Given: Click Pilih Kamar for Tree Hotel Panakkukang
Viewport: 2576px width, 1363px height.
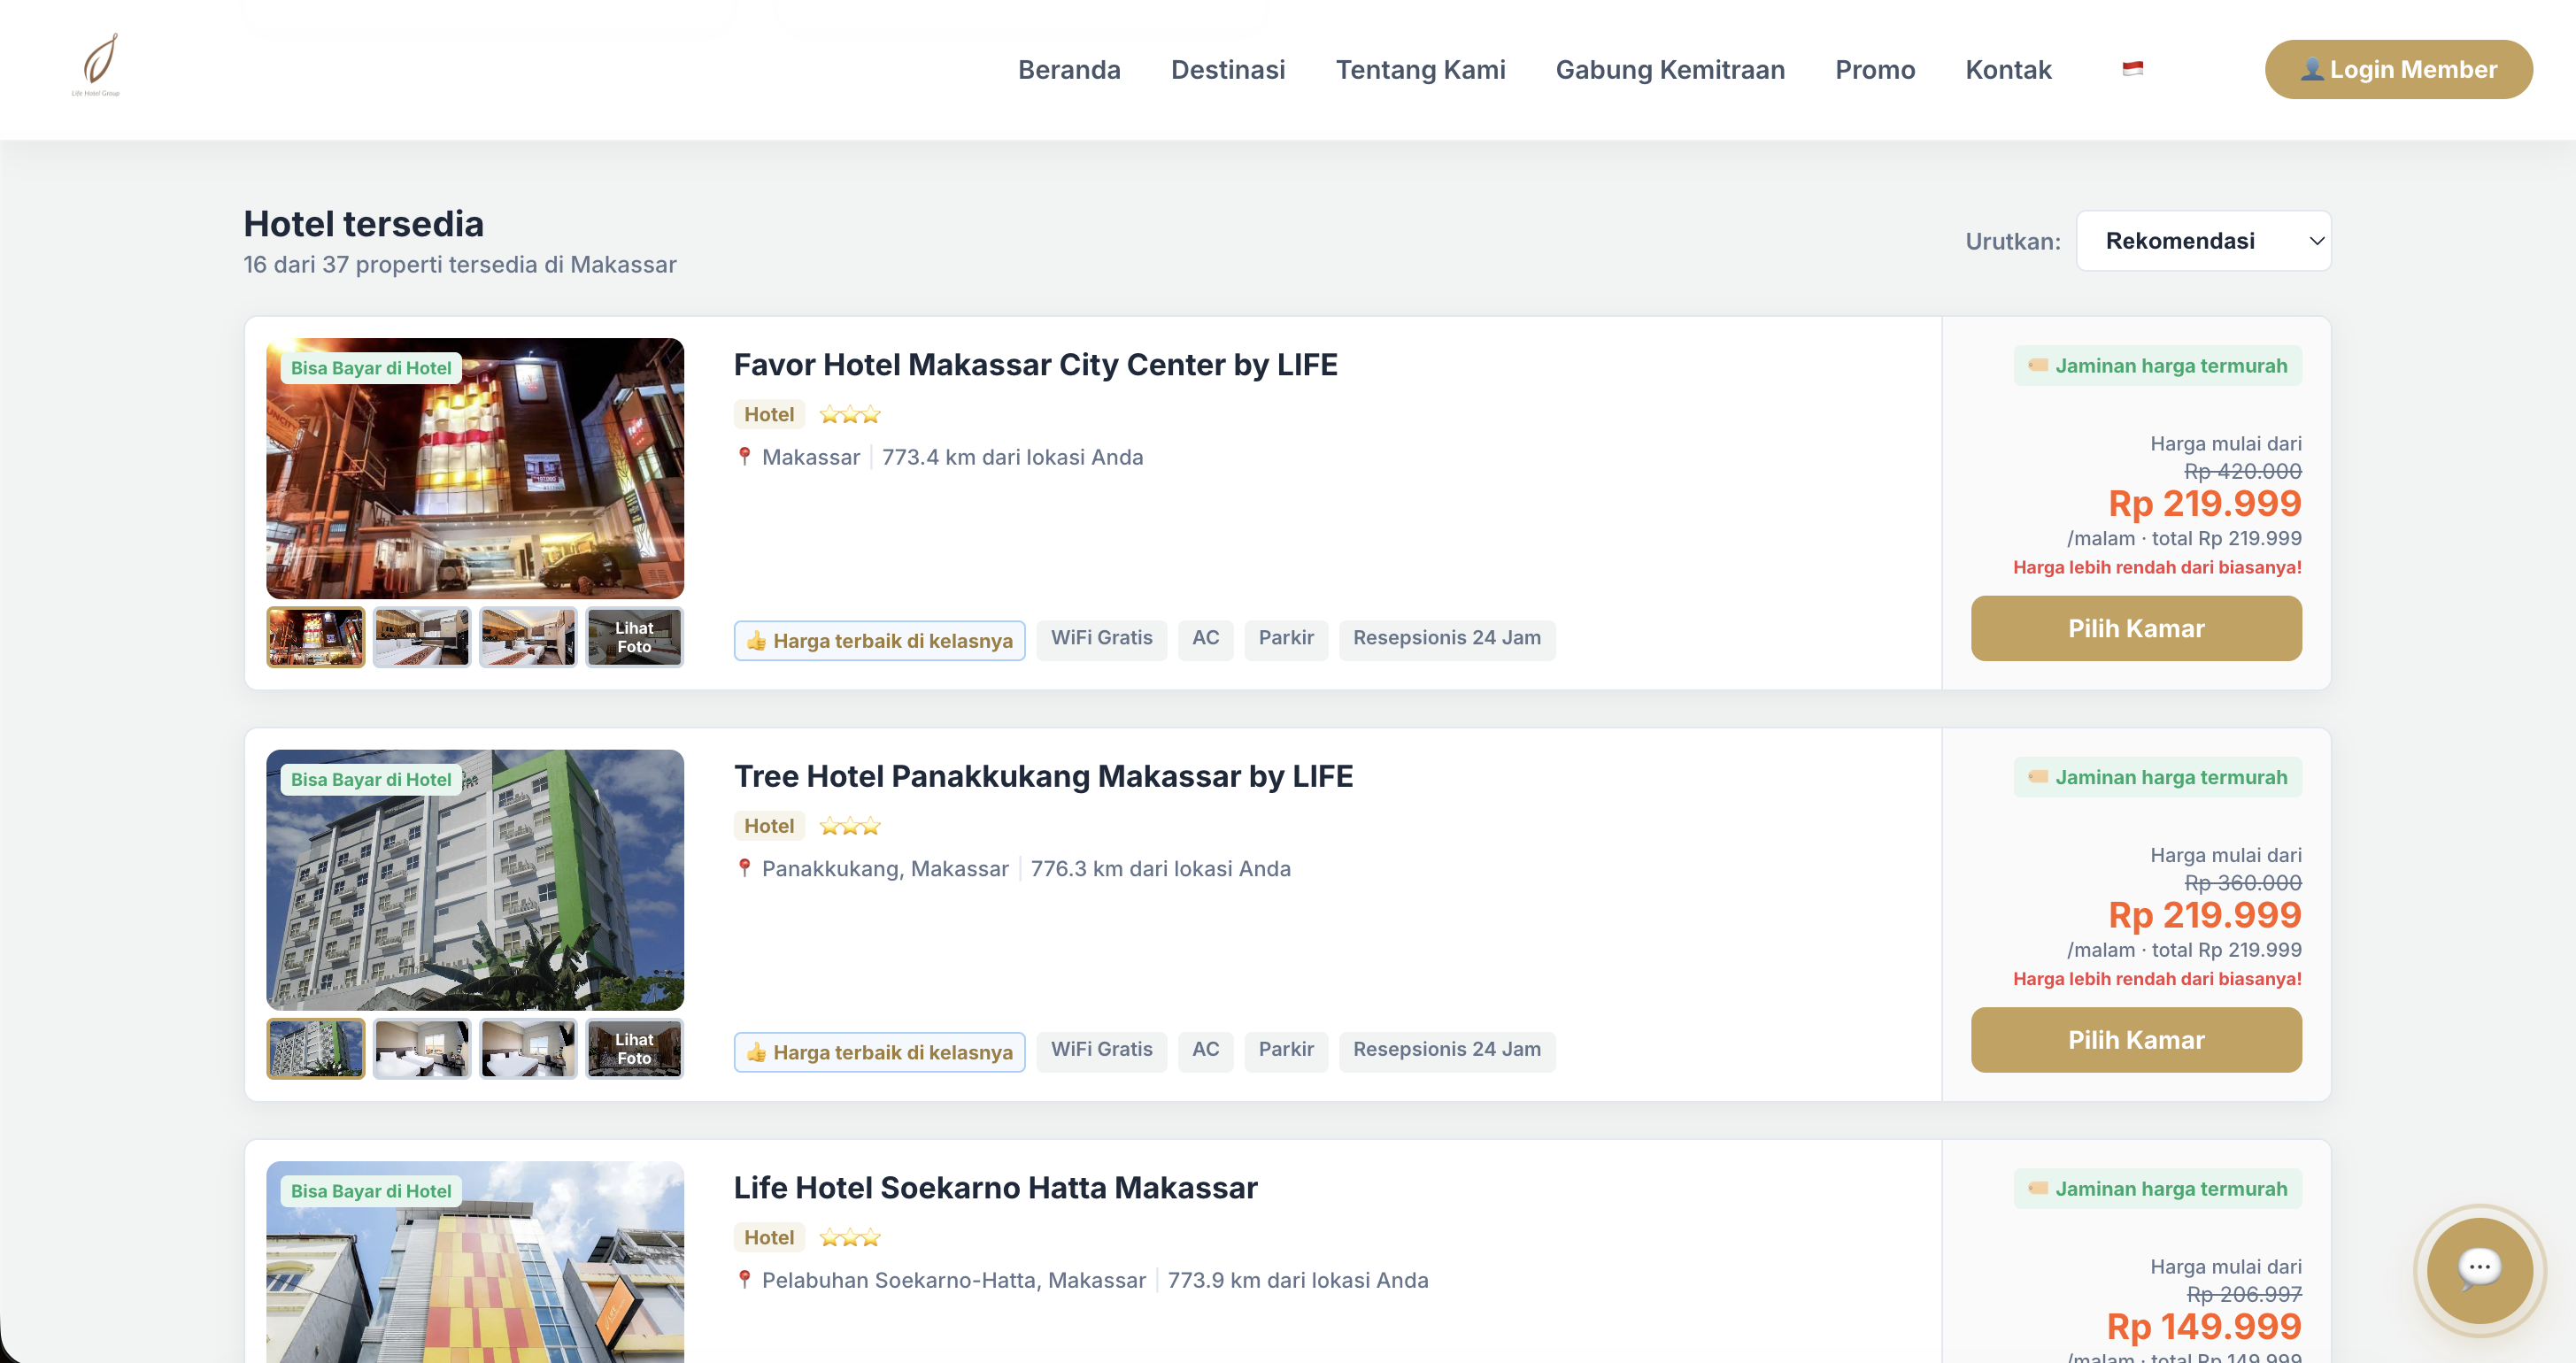Looking at the screenshot, I should (2136, 1040).
